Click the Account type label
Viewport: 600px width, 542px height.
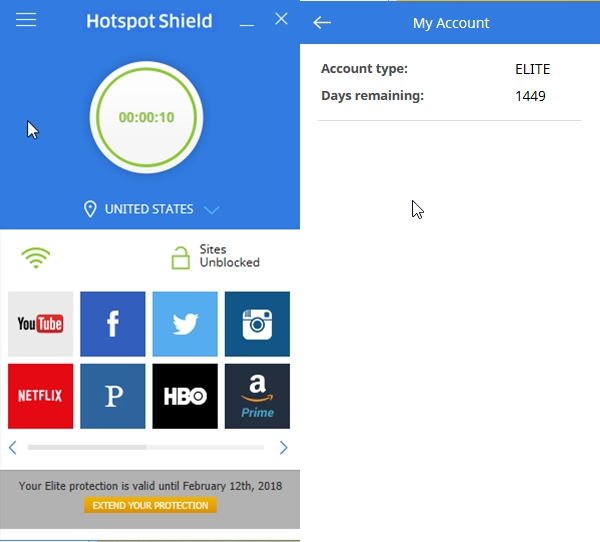pyautogui.click(x=364, y=69)
